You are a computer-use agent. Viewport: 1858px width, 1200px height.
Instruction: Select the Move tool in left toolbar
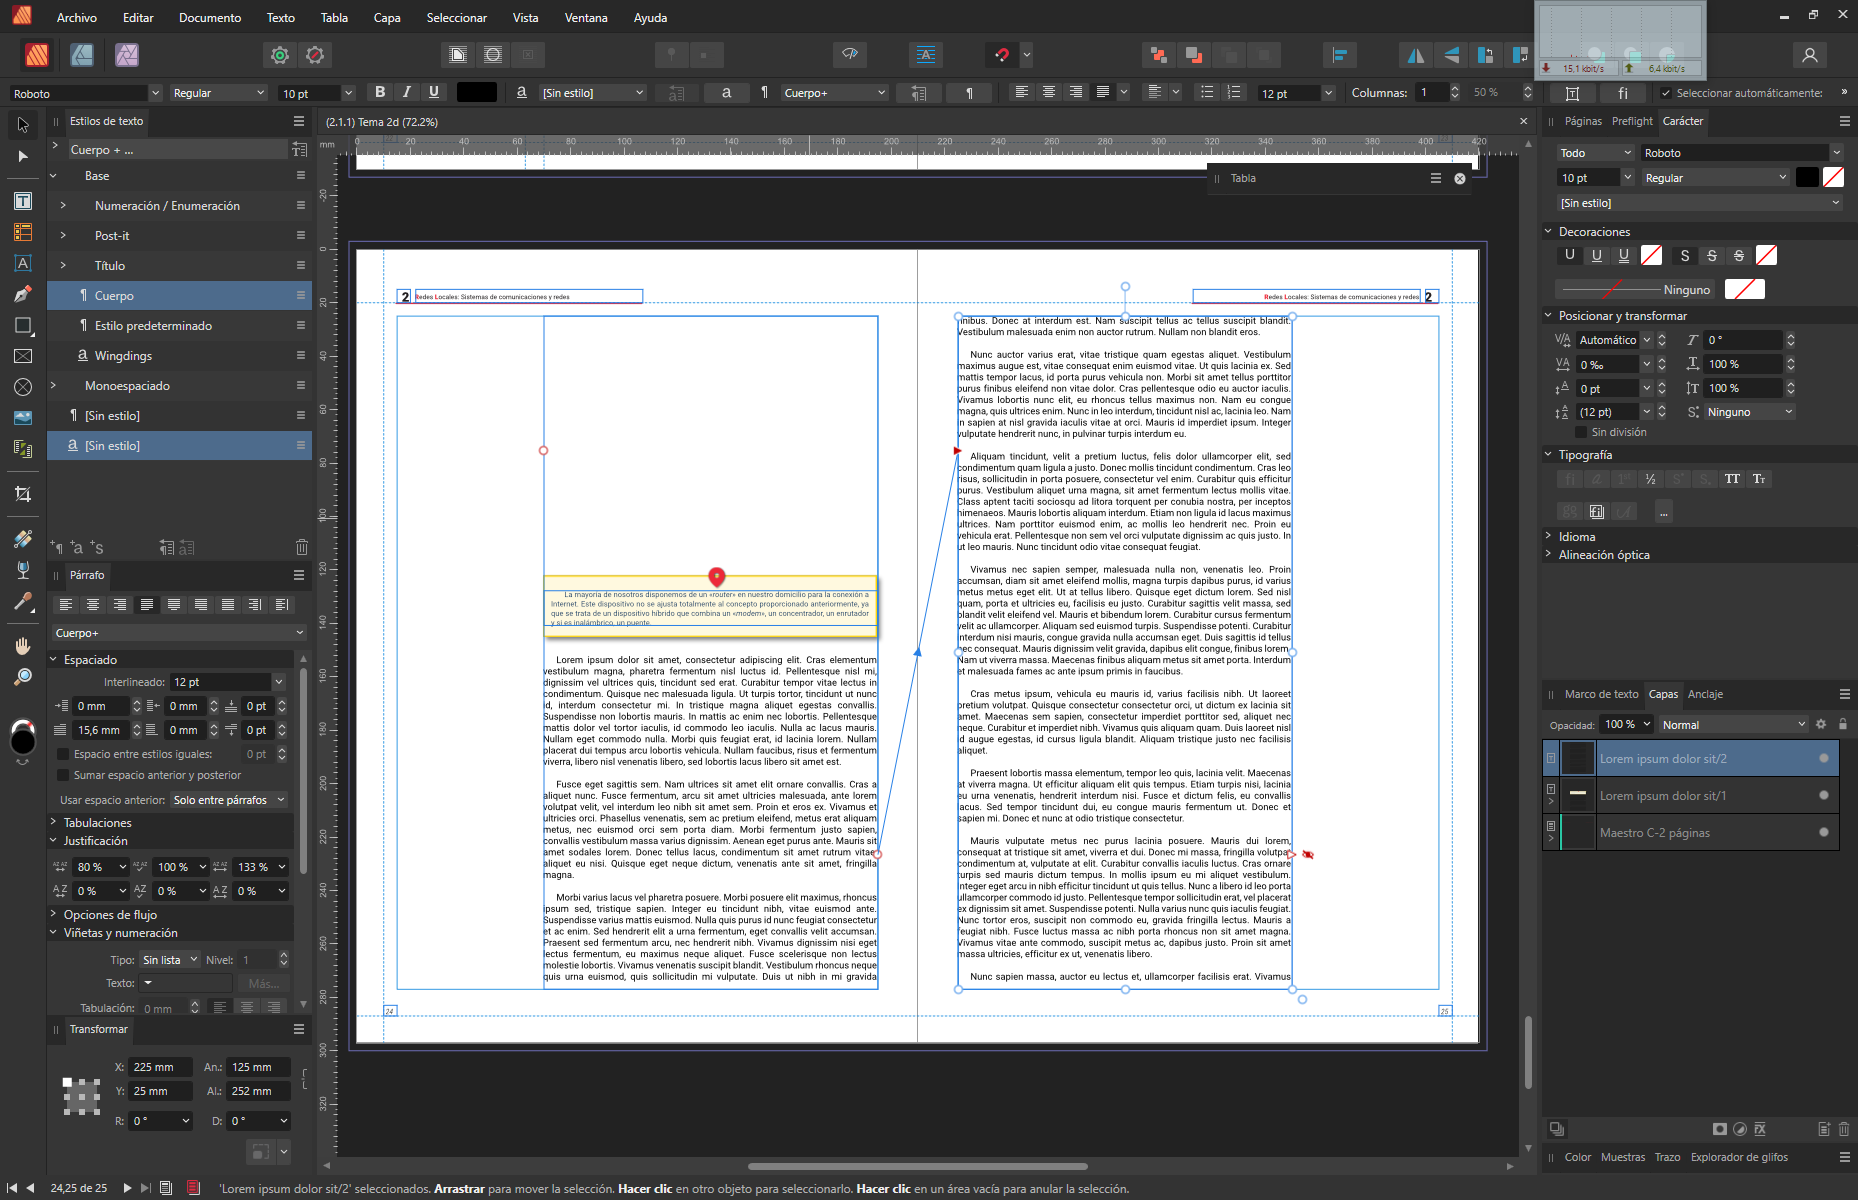pyautogui.click(x=23, y=125)
